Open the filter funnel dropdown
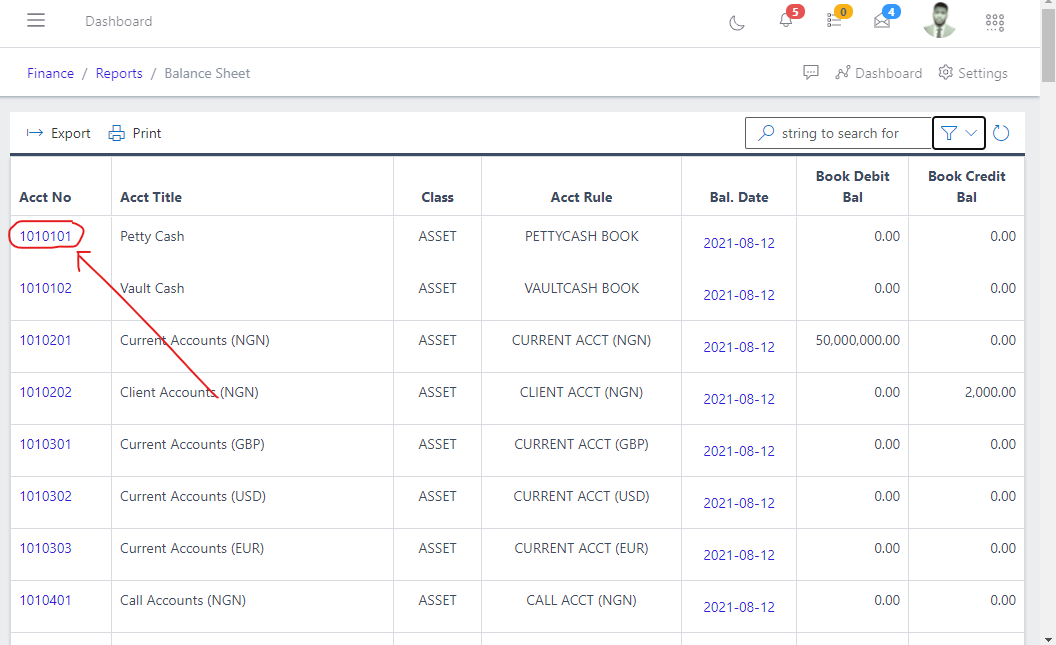The height and width of the screenshot is (645, 1056). point(959,133)
